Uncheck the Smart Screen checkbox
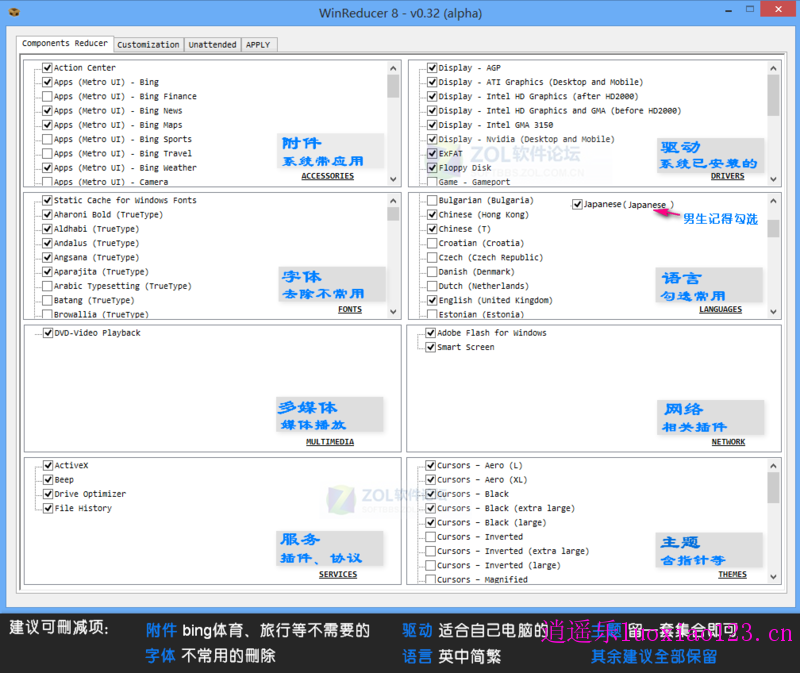The height and width of the screenshot is (673, 800). pos(431,347)
